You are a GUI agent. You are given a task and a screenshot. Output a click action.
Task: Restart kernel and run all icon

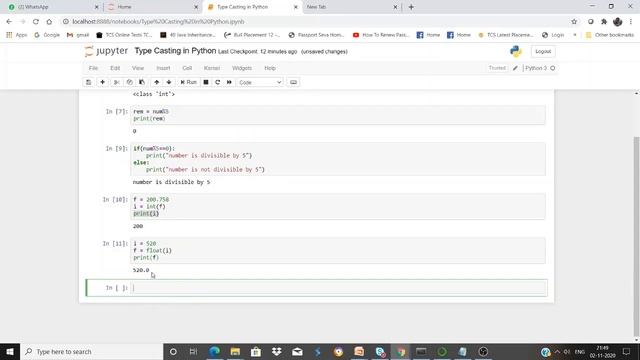[229, 82]
